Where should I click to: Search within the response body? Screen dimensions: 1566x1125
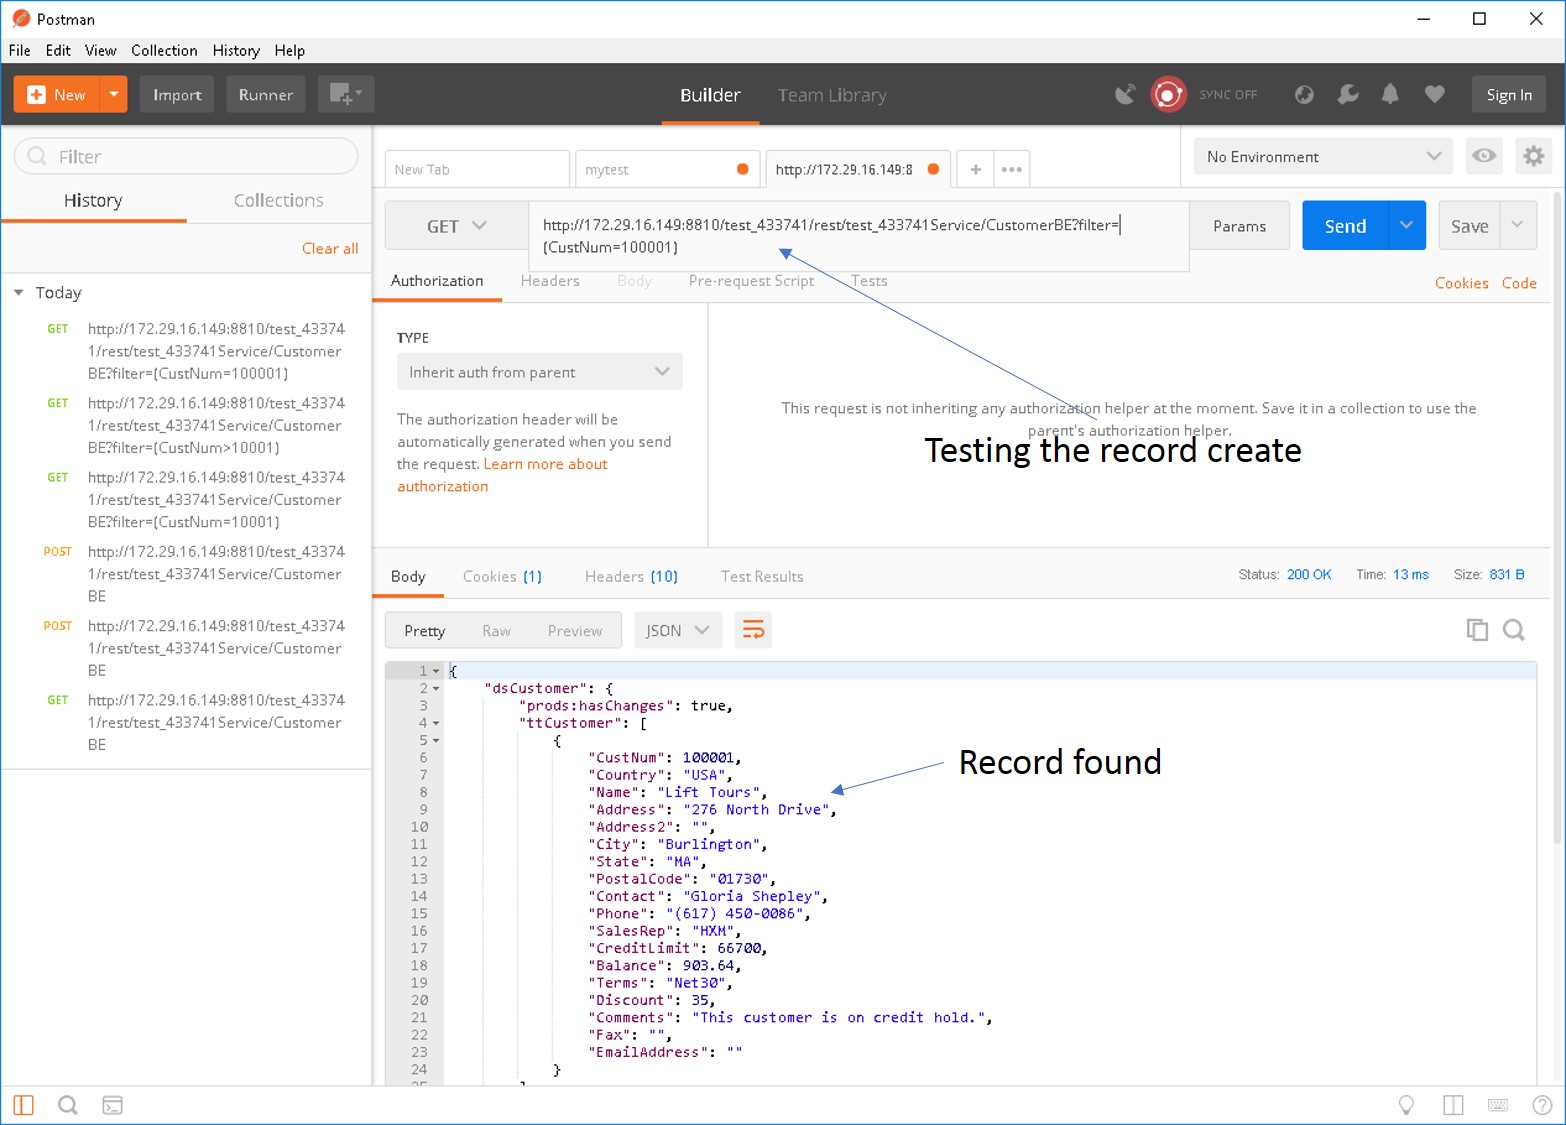tap(1514, 630)
